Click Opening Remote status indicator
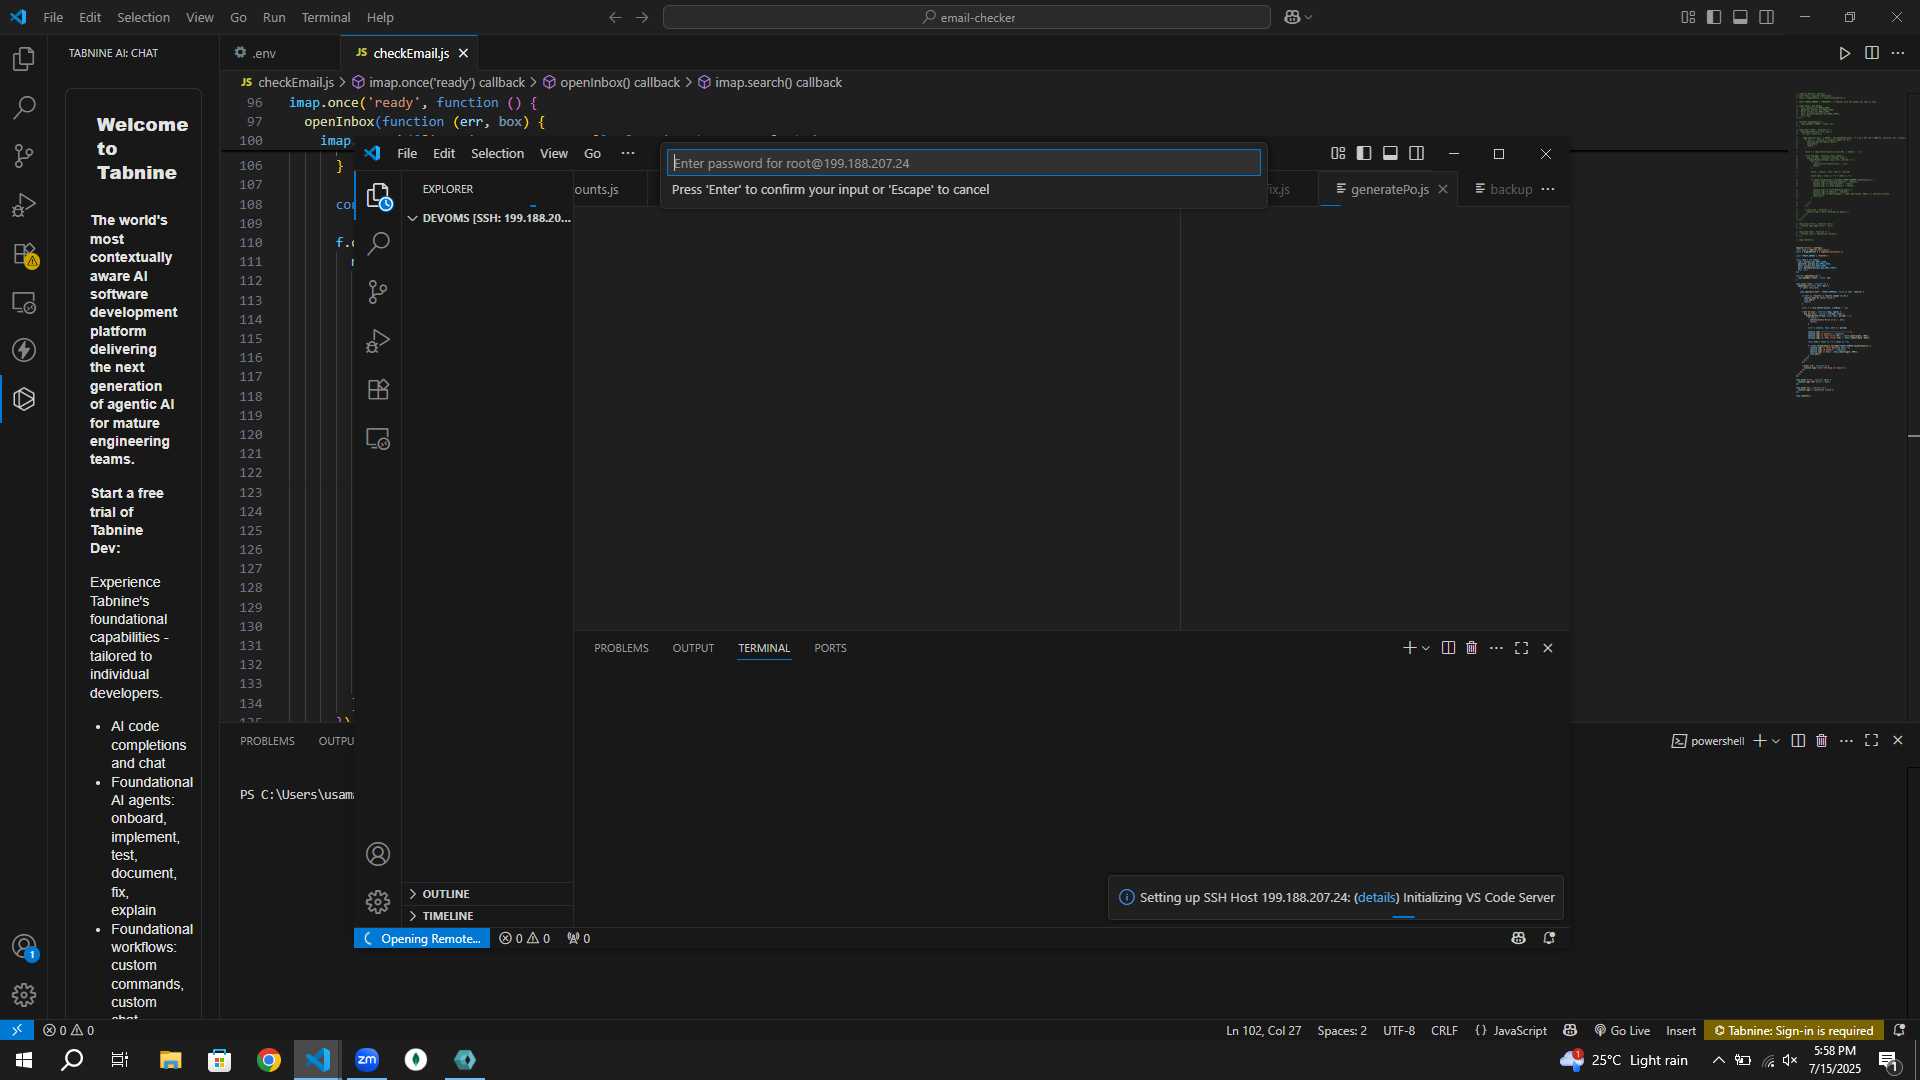The height and width of the screenshot is (1080, 1920). tap(422, 938)
